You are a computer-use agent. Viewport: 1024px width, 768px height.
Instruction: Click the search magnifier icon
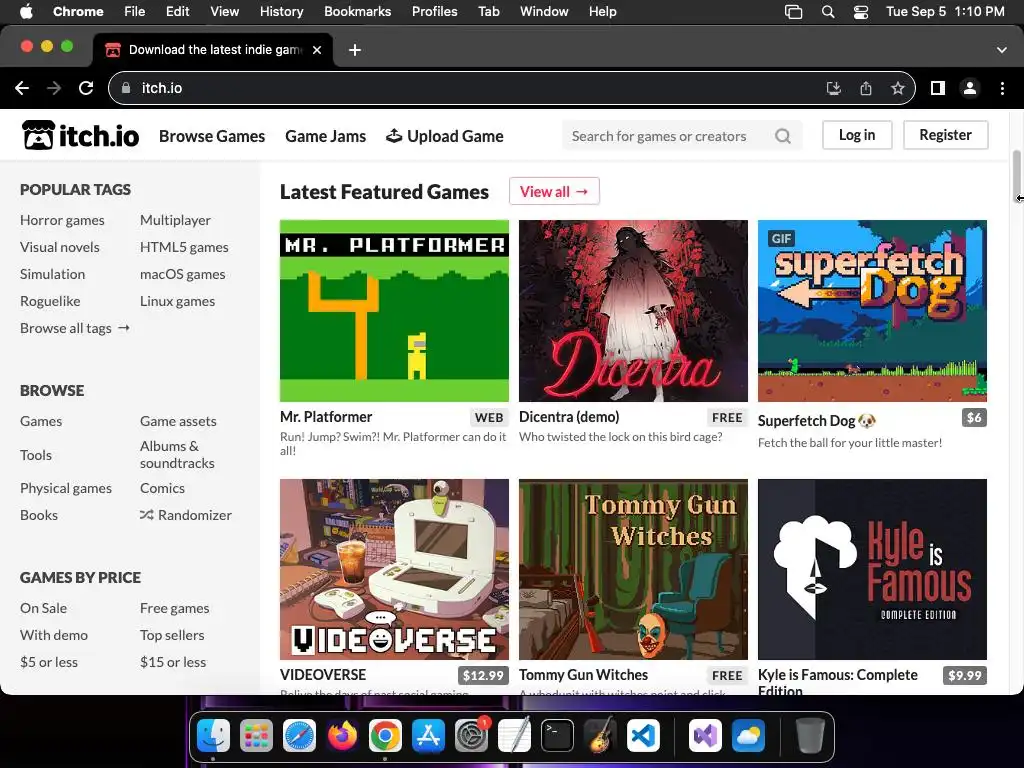[x=782, y=136]
